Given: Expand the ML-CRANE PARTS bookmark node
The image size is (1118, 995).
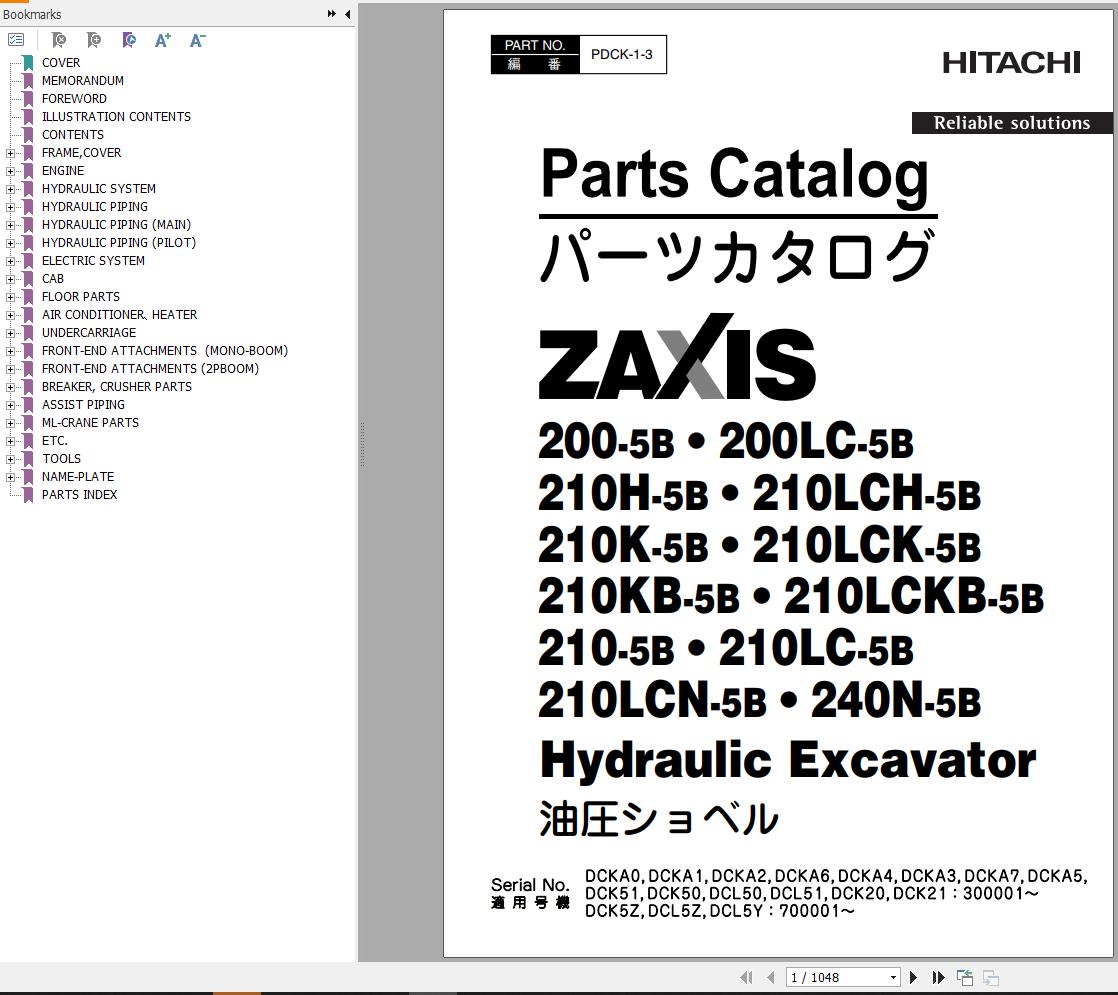Looking at the screenshot, I should tap(10, 423).
